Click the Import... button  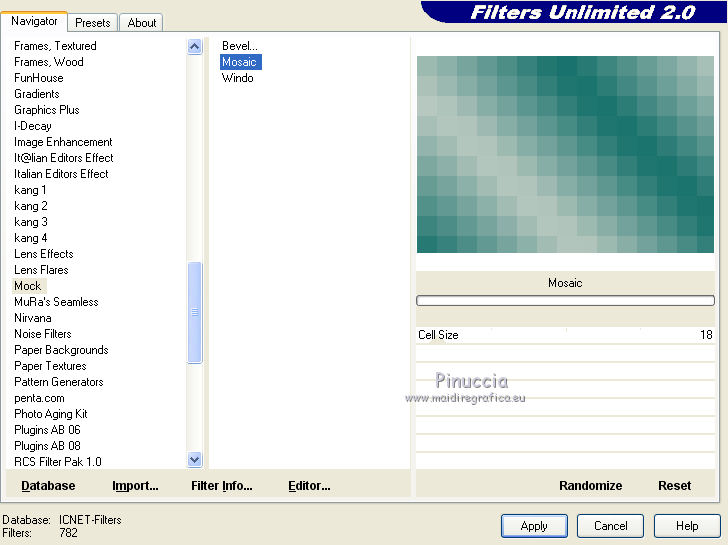[135, 486]
